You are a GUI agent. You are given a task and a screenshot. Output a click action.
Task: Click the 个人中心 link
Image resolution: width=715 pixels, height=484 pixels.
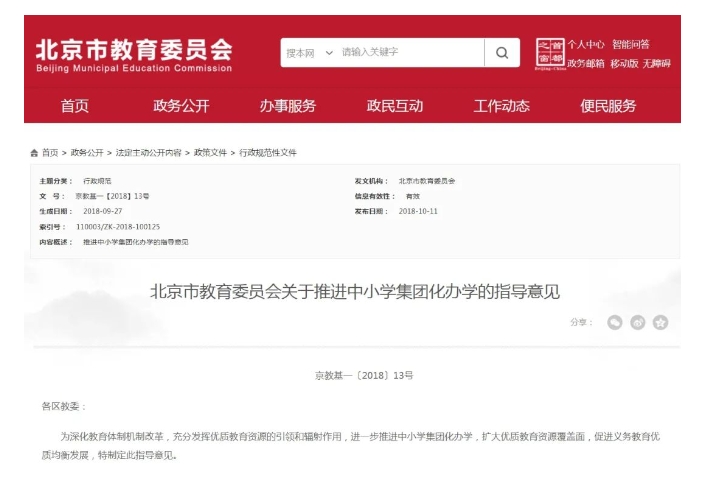pyautogui.click(x=586, y=44)
